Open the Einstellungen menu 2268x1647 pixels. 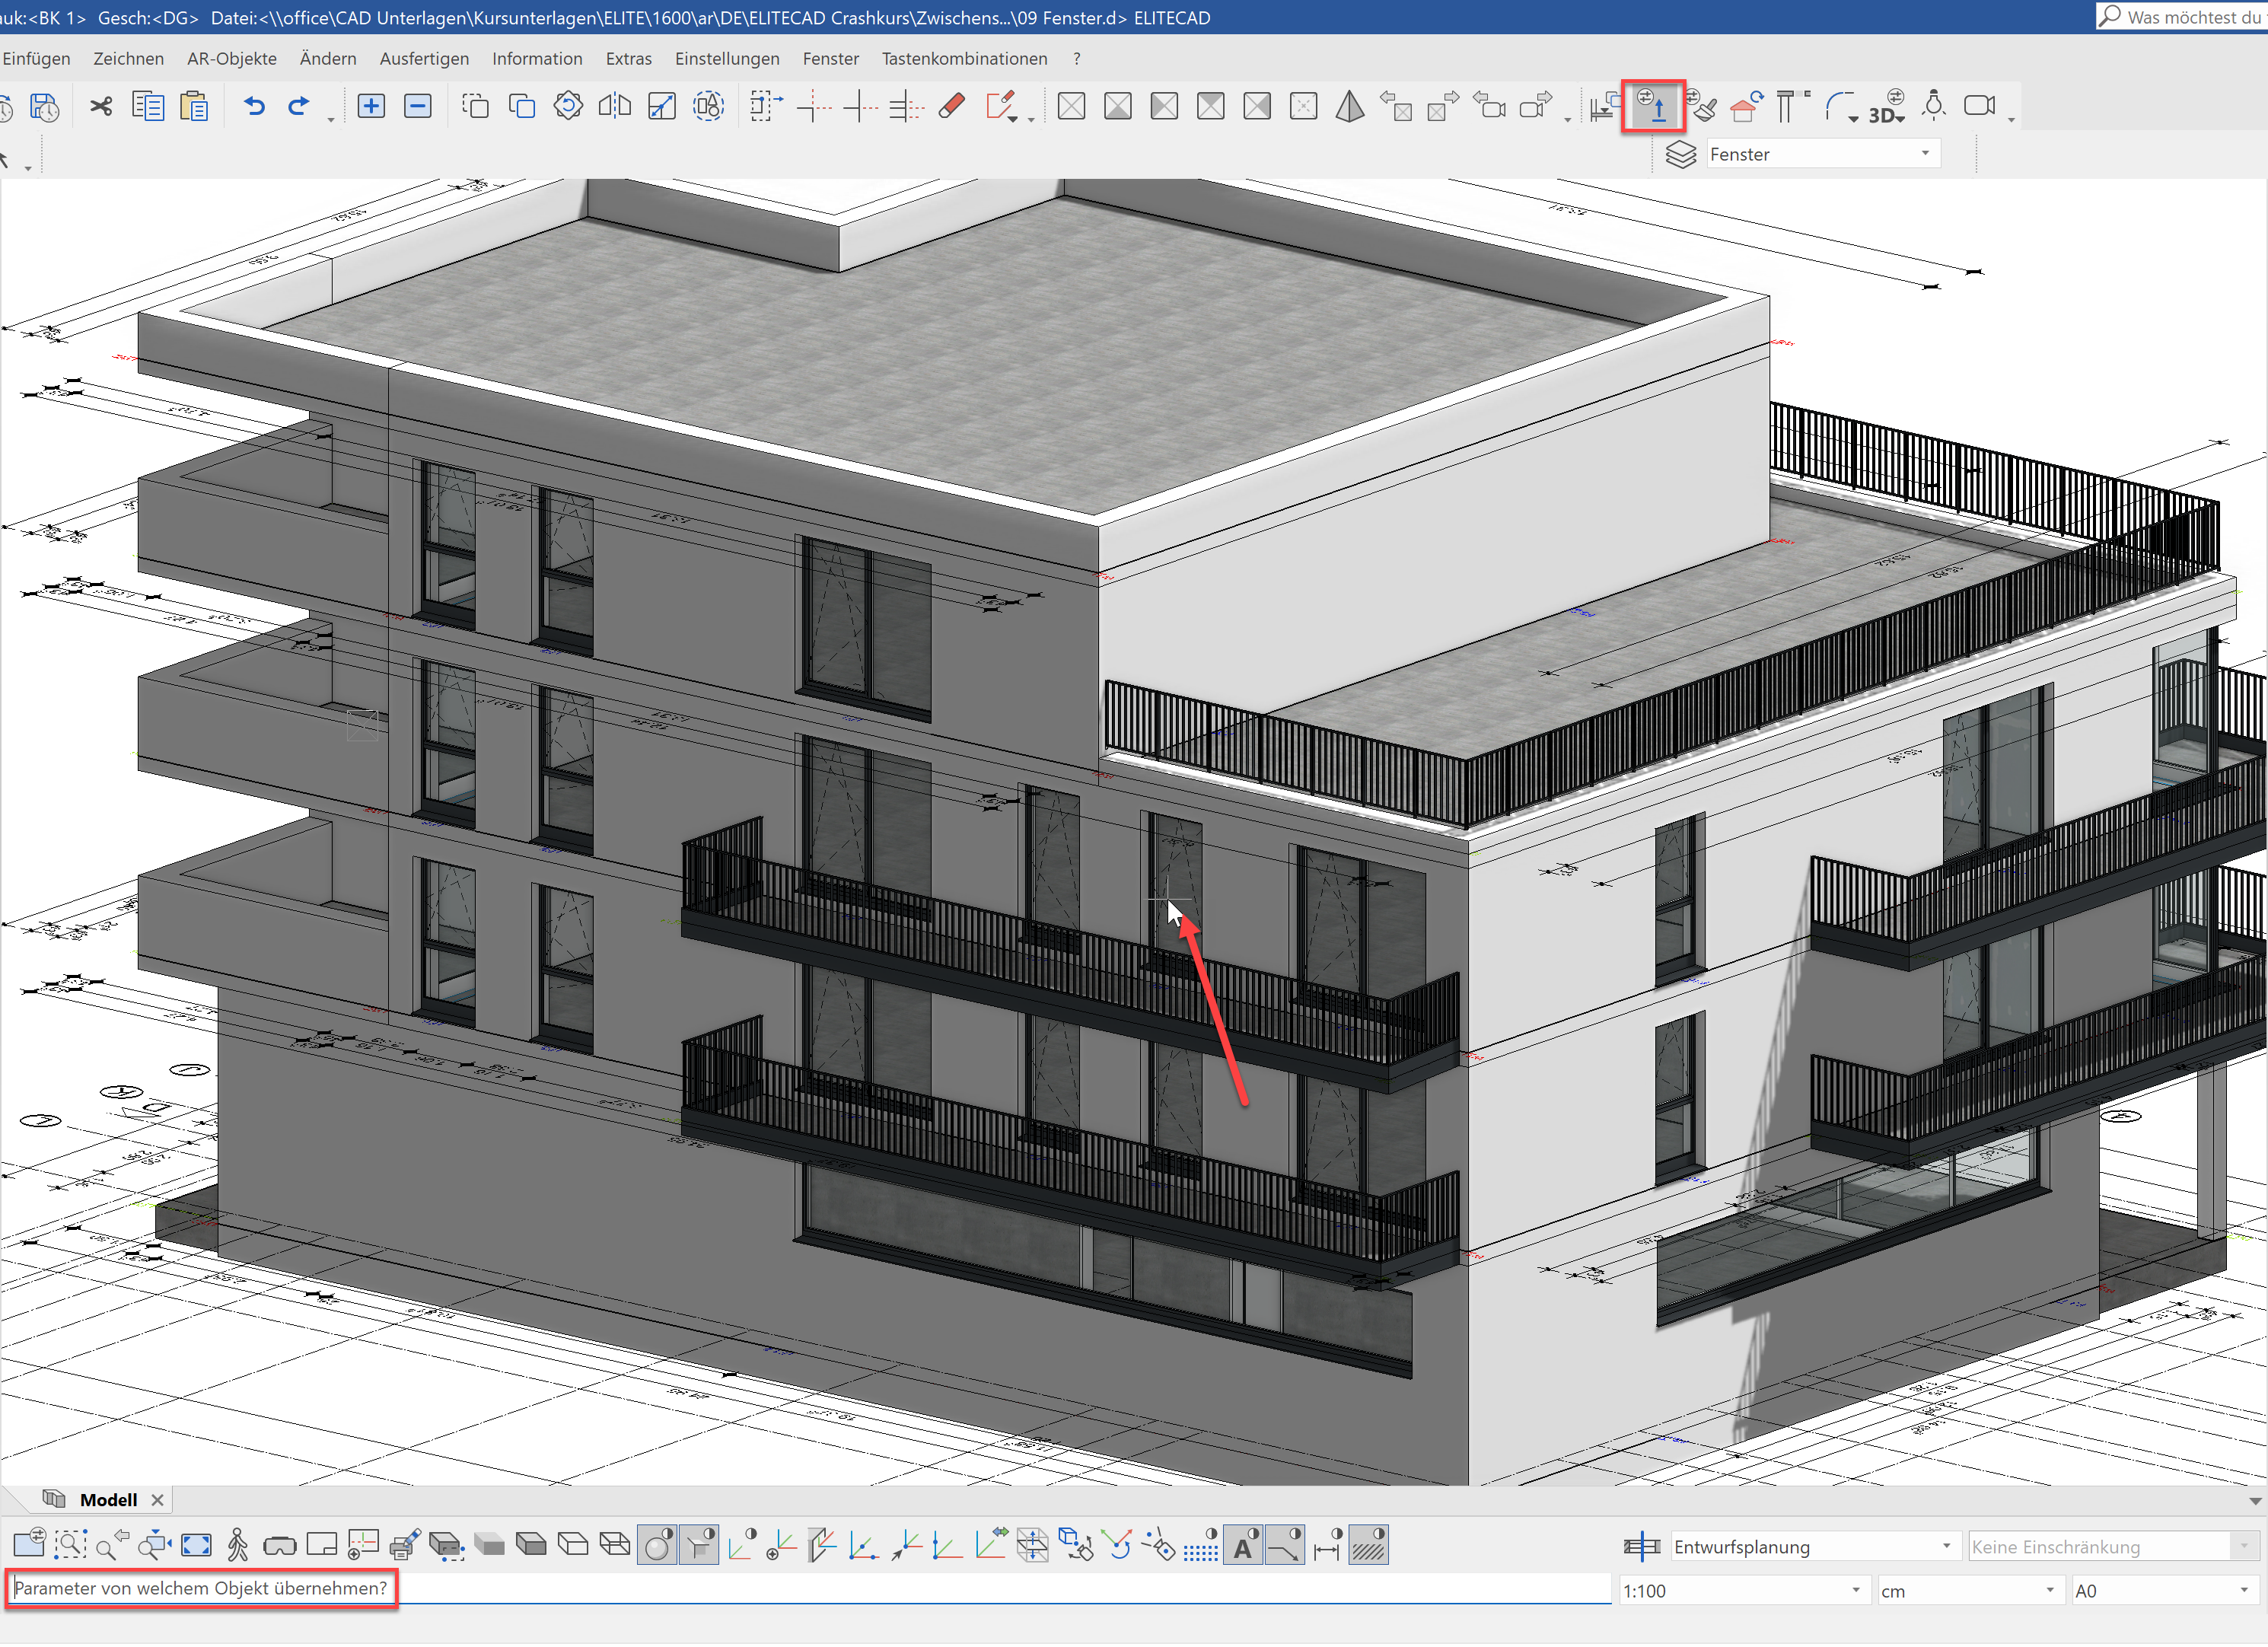pyautogui.click(x=727, y=59)
